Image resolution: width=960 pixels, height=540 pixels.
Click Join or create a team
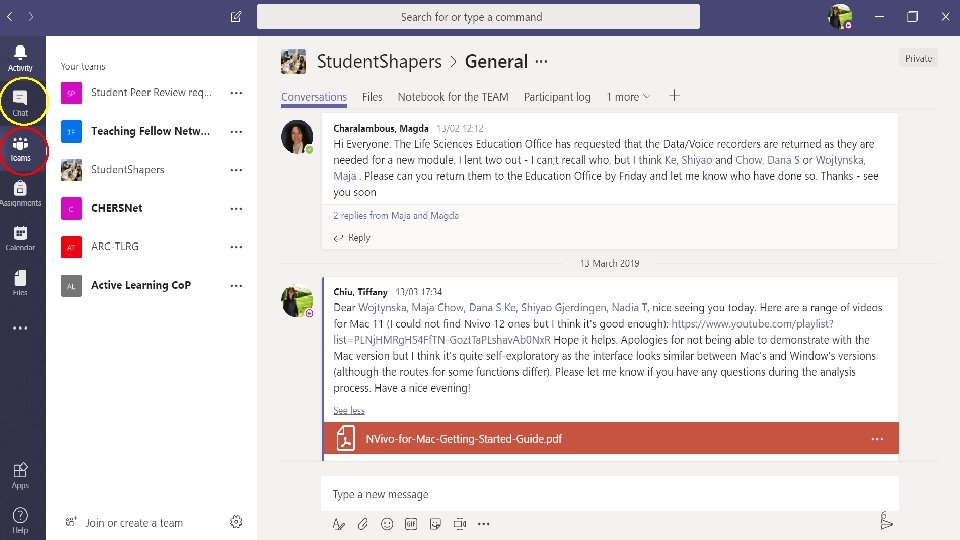[124, 523]
